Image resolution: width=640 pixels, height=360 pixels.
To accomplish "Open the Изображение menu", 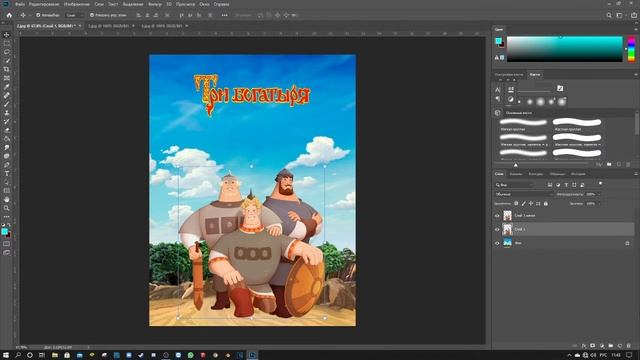I will (x=76, y=4).
